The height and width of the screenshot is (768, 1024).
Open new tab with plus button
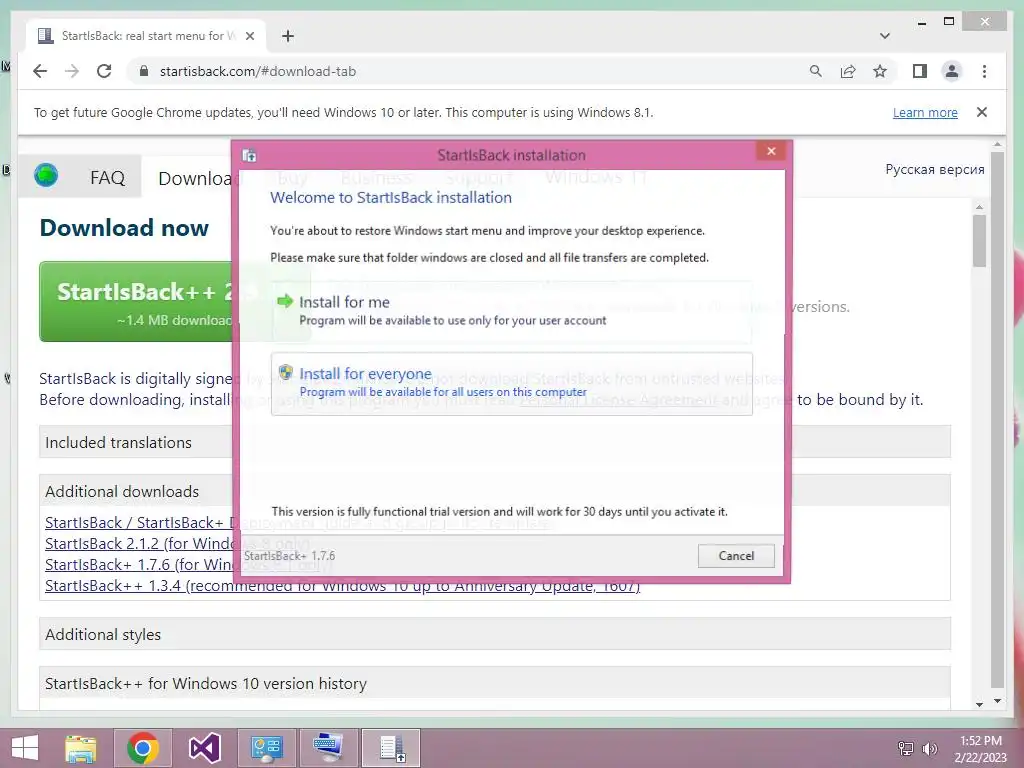click(287, 36)
